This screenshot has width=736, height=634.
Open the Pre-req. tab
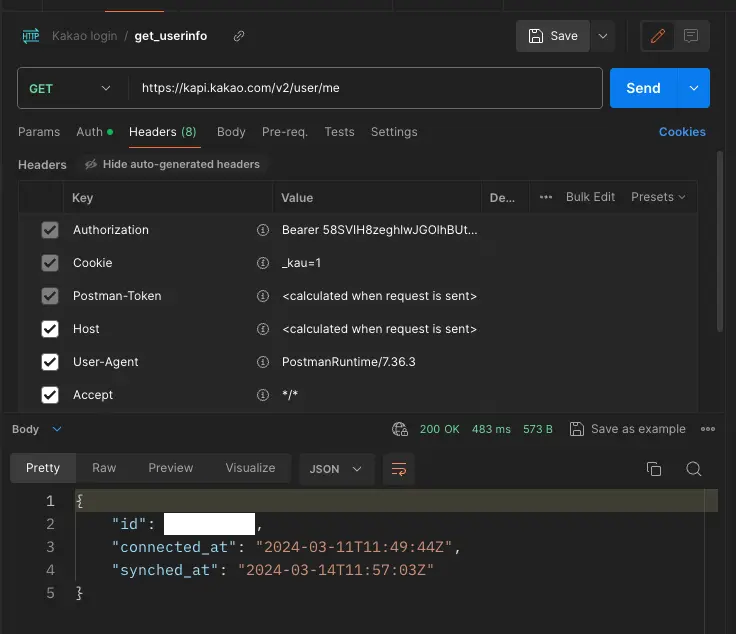click(285, 132)
